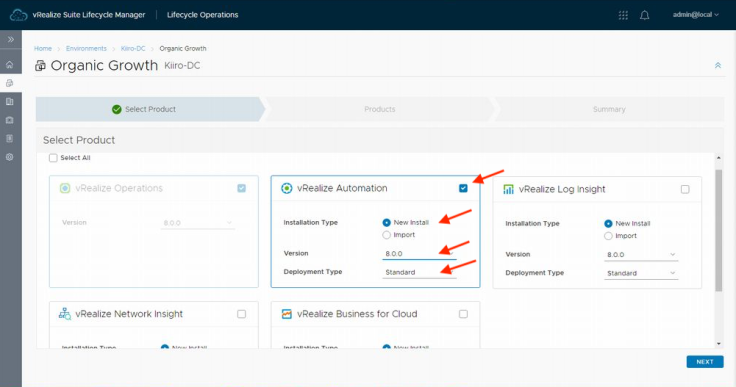The image size is (736, 387).
Task: Expand the sidebar with double chevron icon
Action: click(10, 40)
